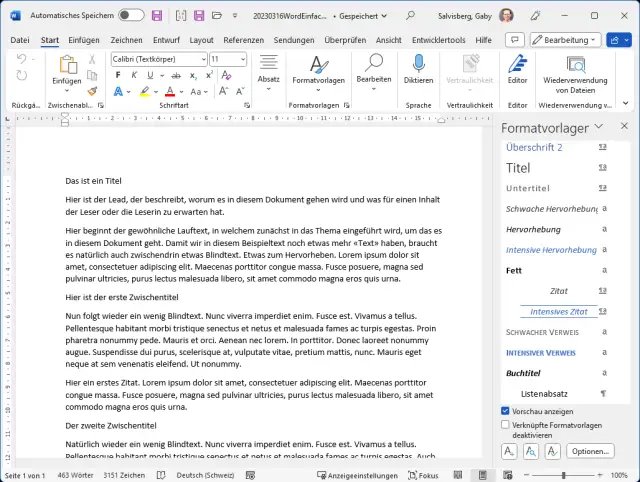Image resolution: width=640 pixels, height=482 pixels.
Task: Open the Bearbeitung mode dropdown
Action: pos(565,39)
